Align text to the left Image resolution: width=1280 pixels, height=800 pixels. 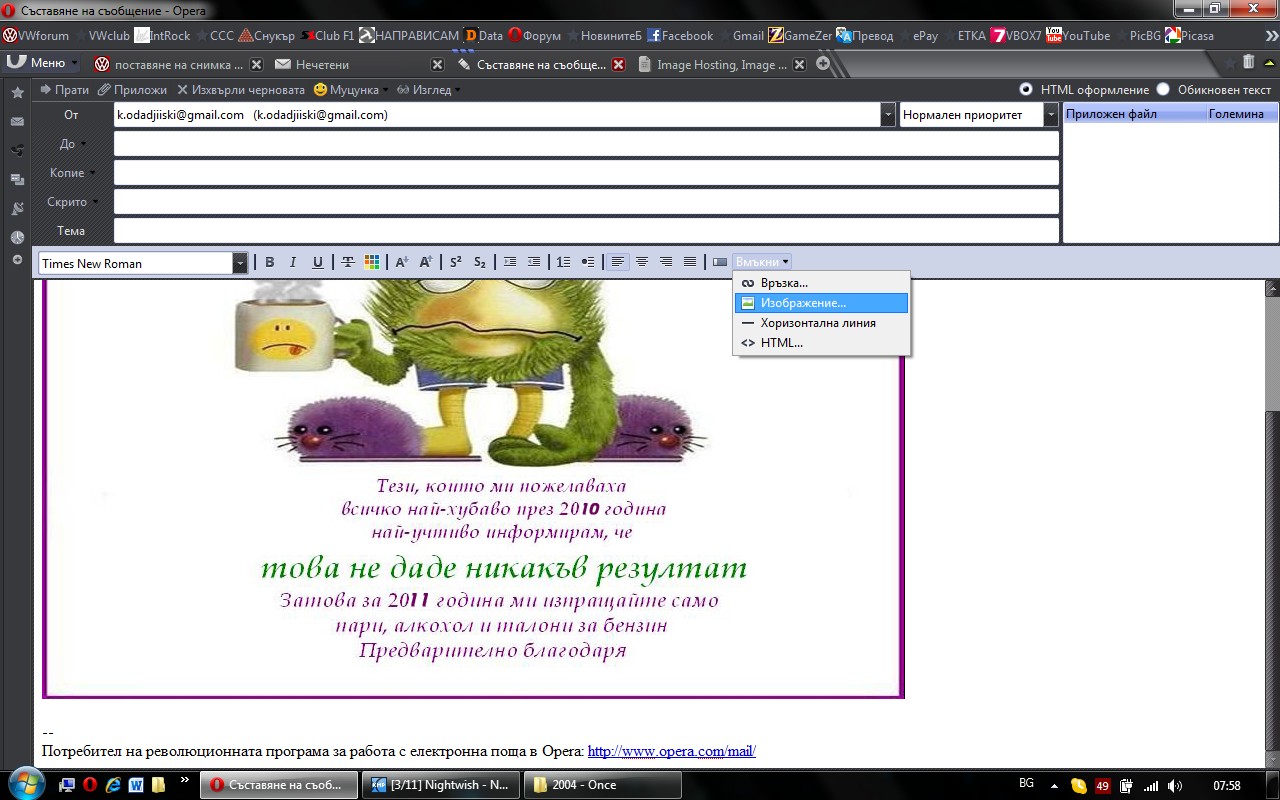coord(618,262)
